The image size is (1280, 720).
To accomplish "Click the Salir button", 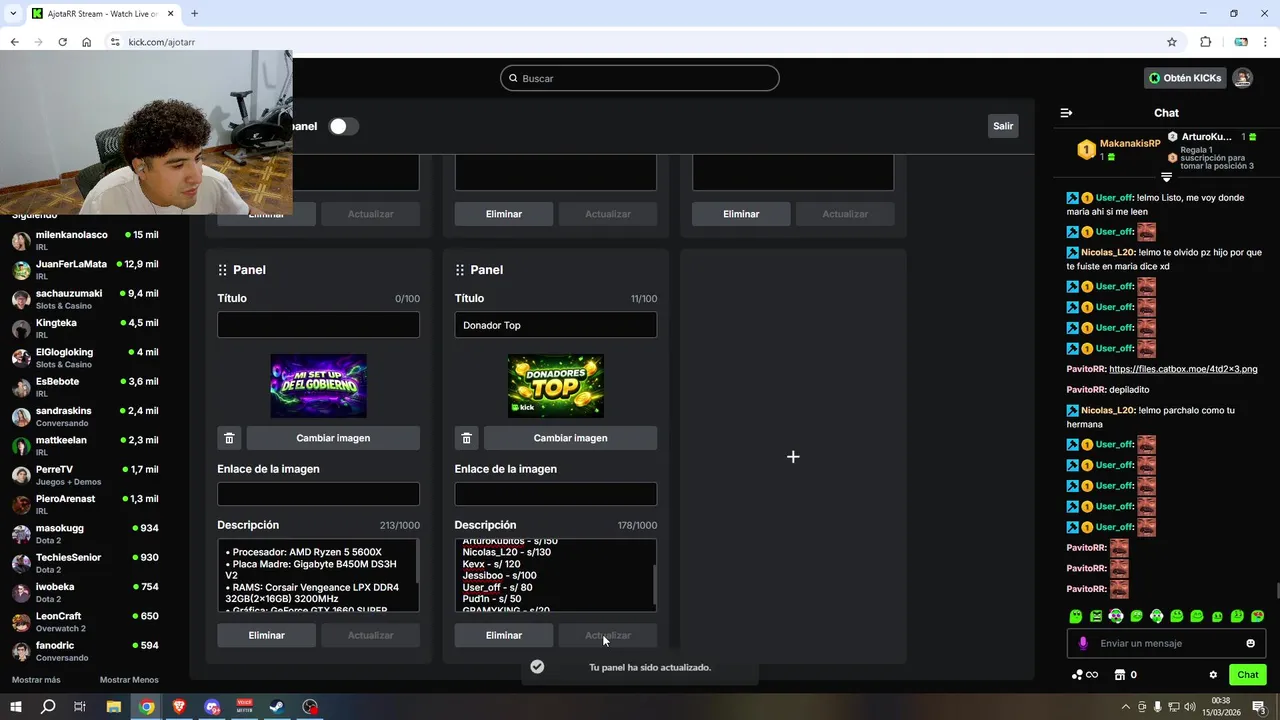I will pyautogui.click(x=1003, y=126).
